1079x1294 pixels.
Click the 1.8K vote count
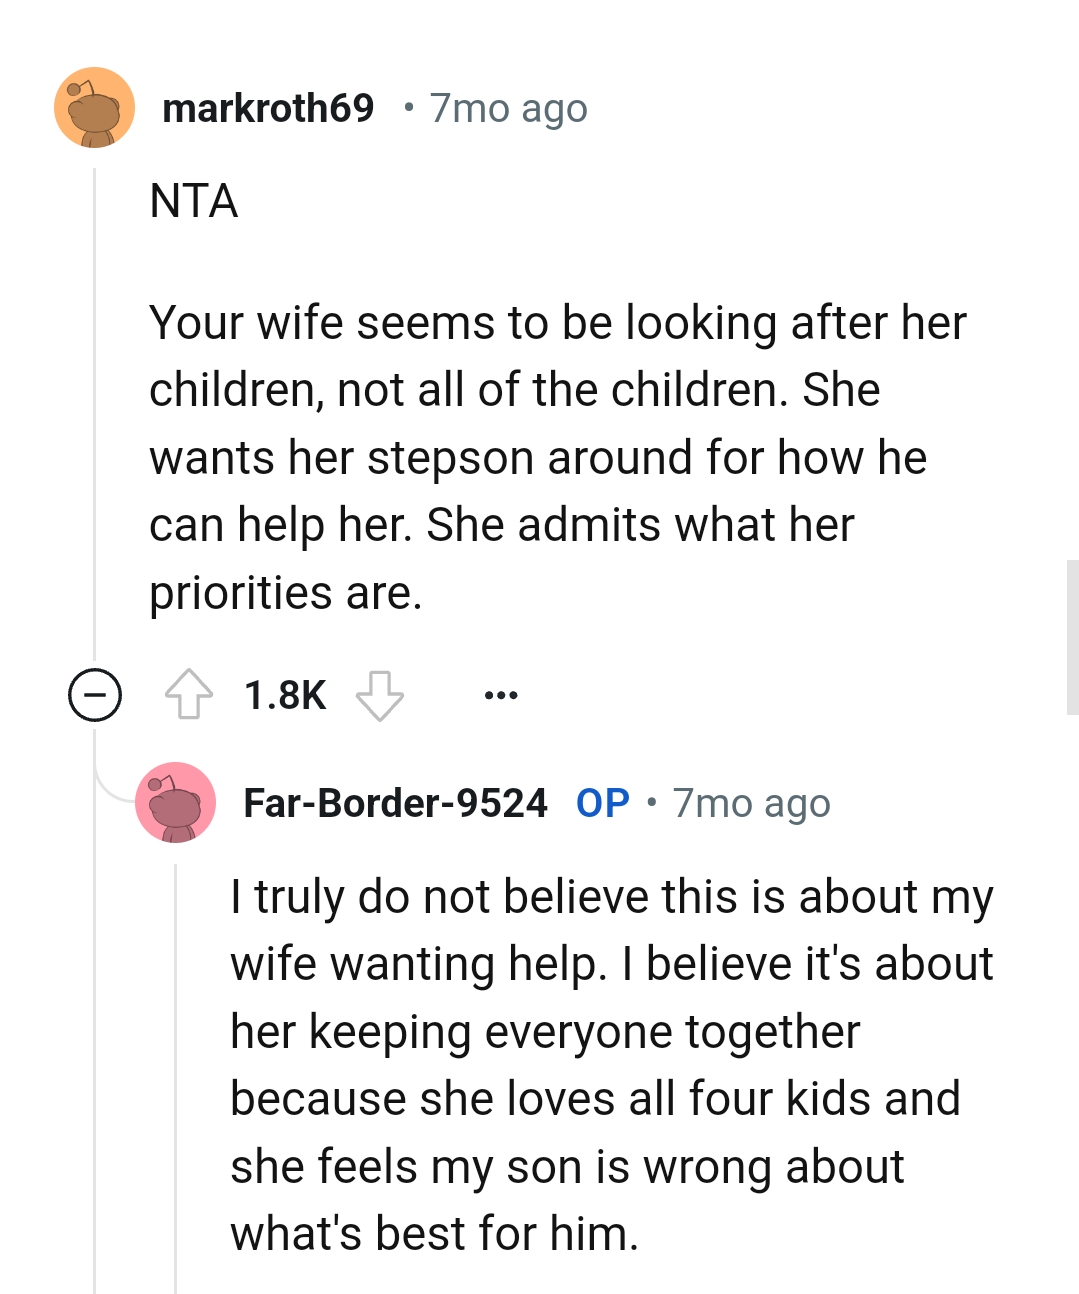click(286, 694)
